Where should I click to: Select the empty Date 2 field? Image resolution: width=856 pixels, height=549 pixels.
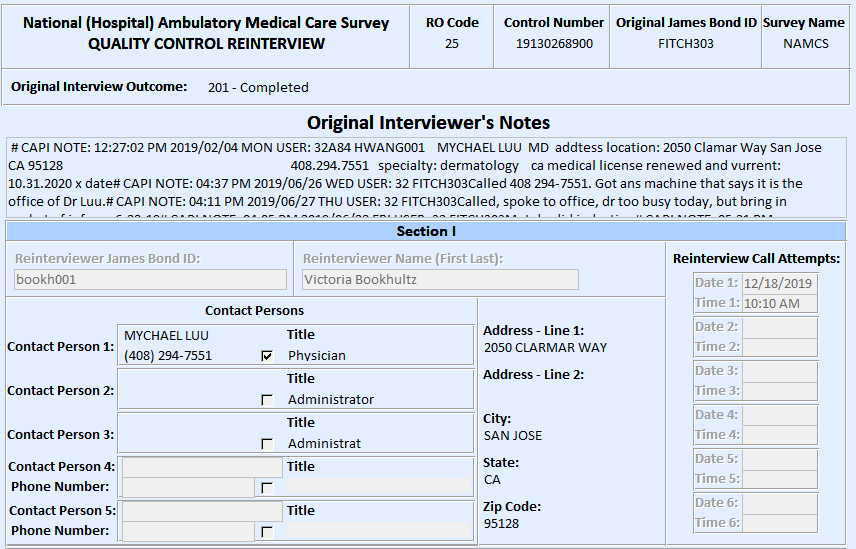pyautogui.click(x=779, y=327)
